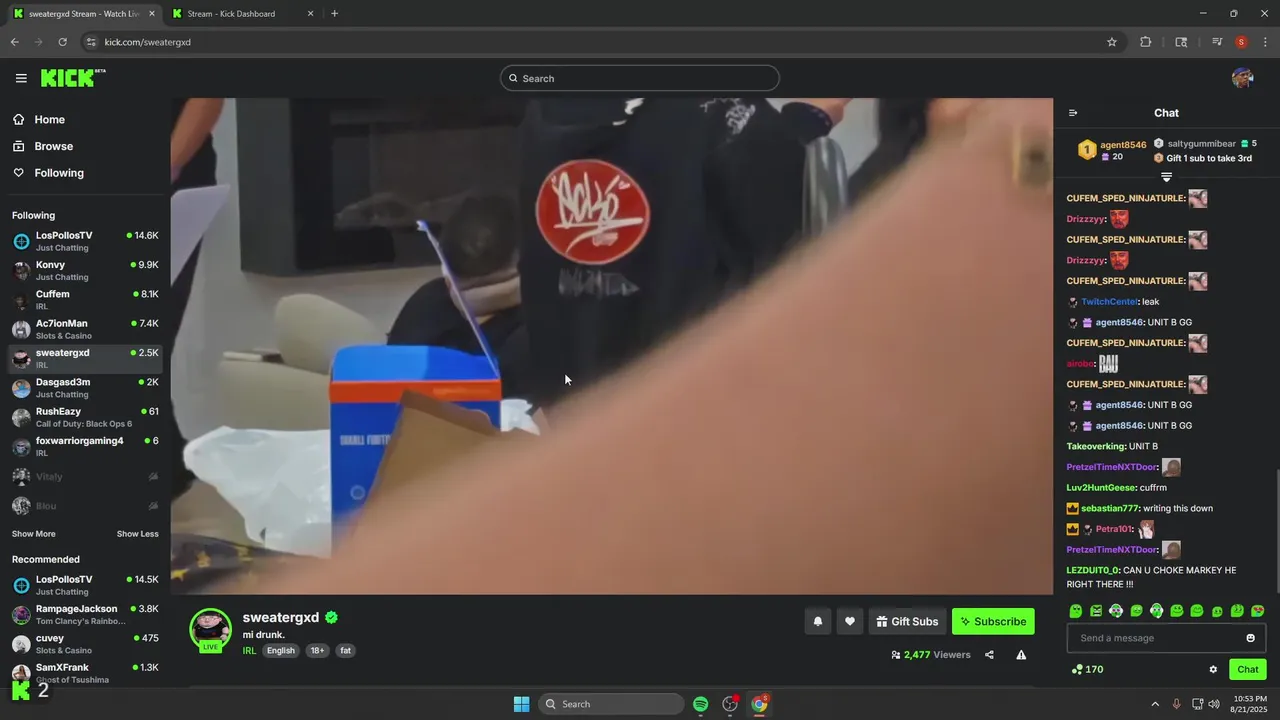Send message with Chat button
Viewport: 1280px width, 720px height.
tap(1248, 669)
